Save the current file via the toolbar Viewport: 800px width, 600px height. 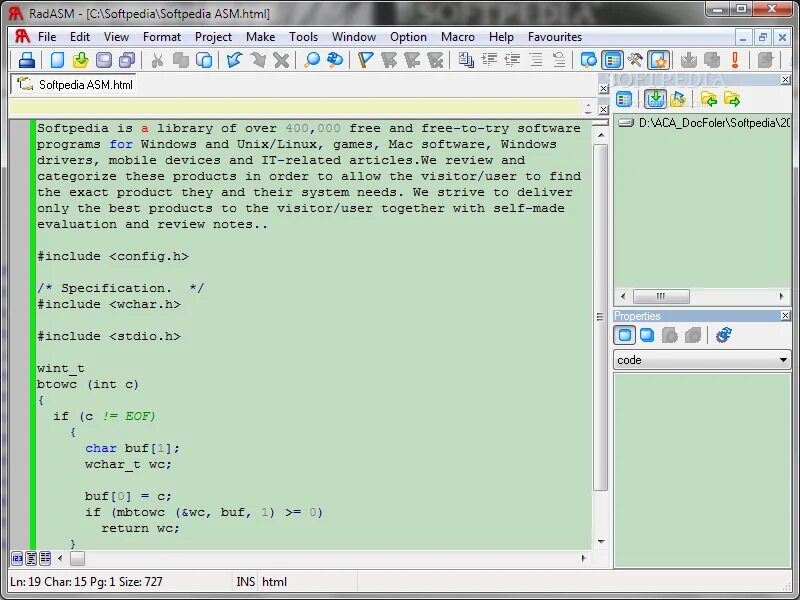click(x=104, y=60)
